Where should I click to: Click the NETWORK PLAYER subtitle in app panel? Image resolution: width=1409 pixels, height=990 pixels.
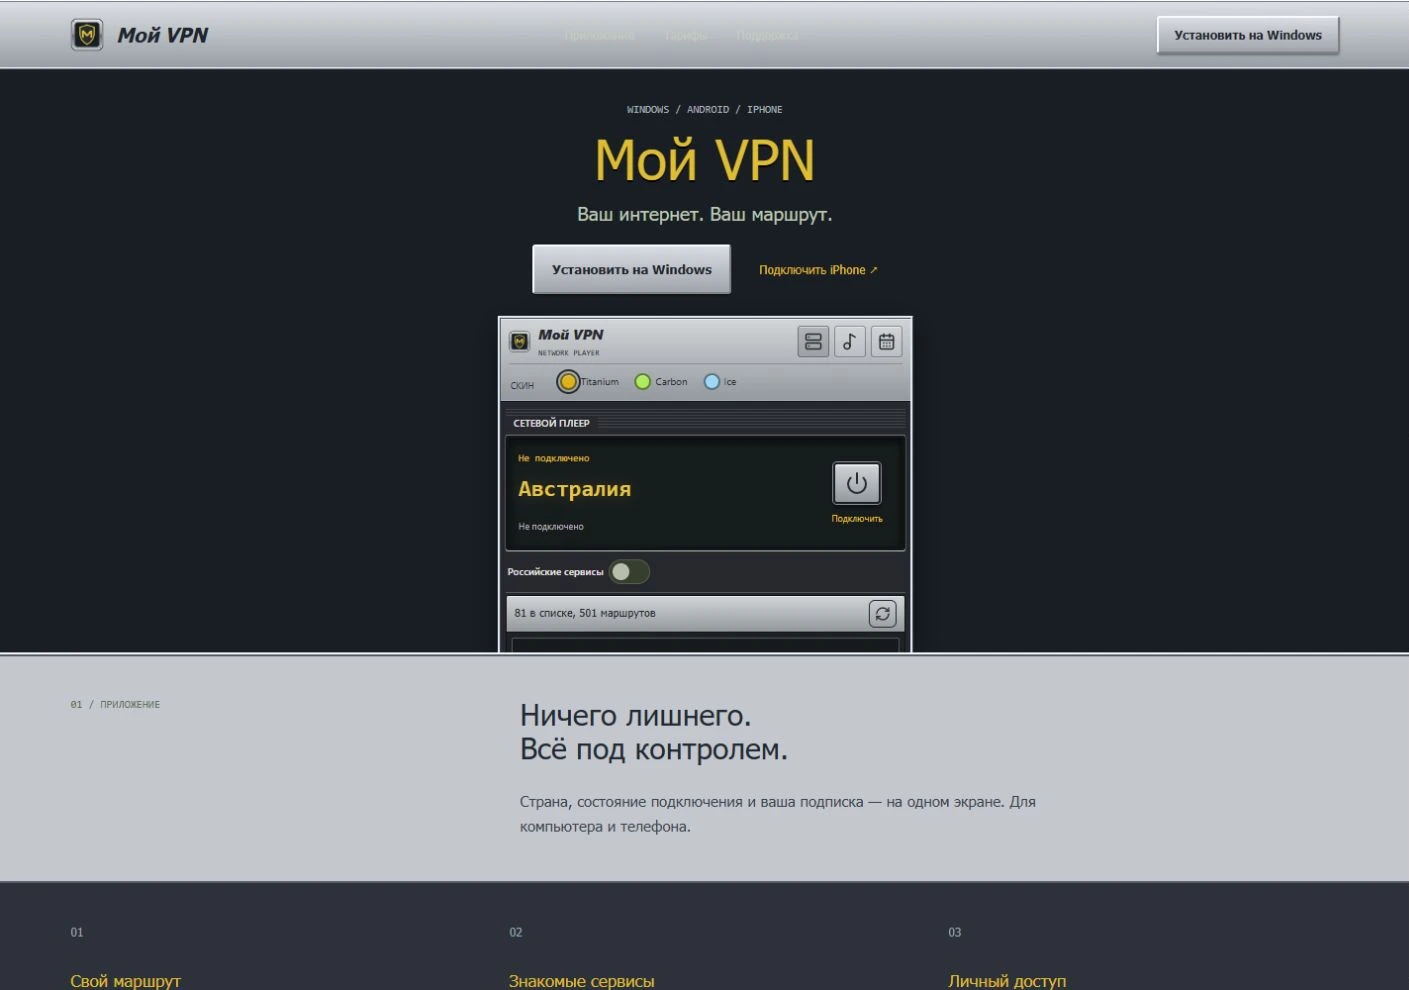(569, 353)
